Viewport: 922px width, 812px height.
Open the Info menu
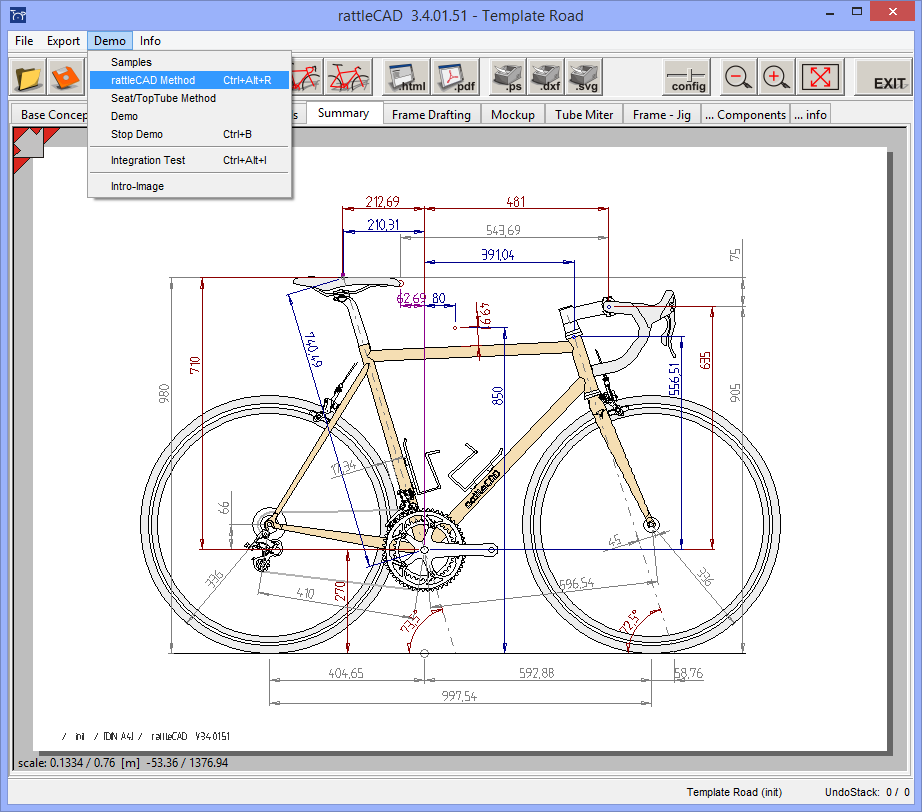pos(150,41)
